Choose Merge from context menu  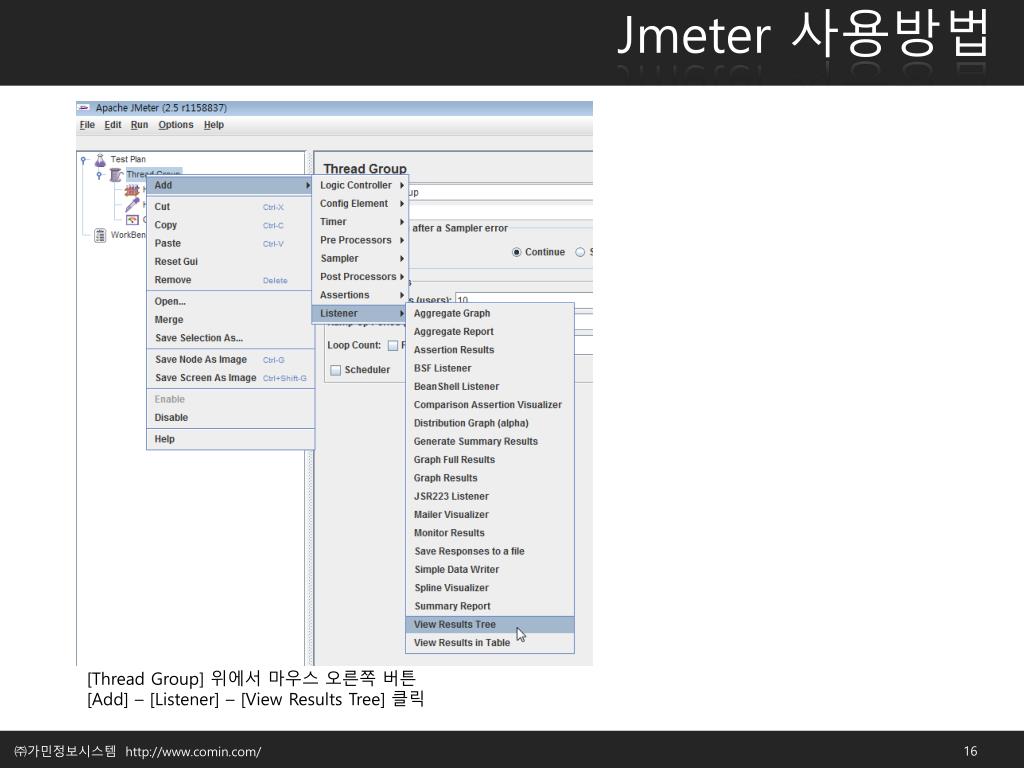230,320
